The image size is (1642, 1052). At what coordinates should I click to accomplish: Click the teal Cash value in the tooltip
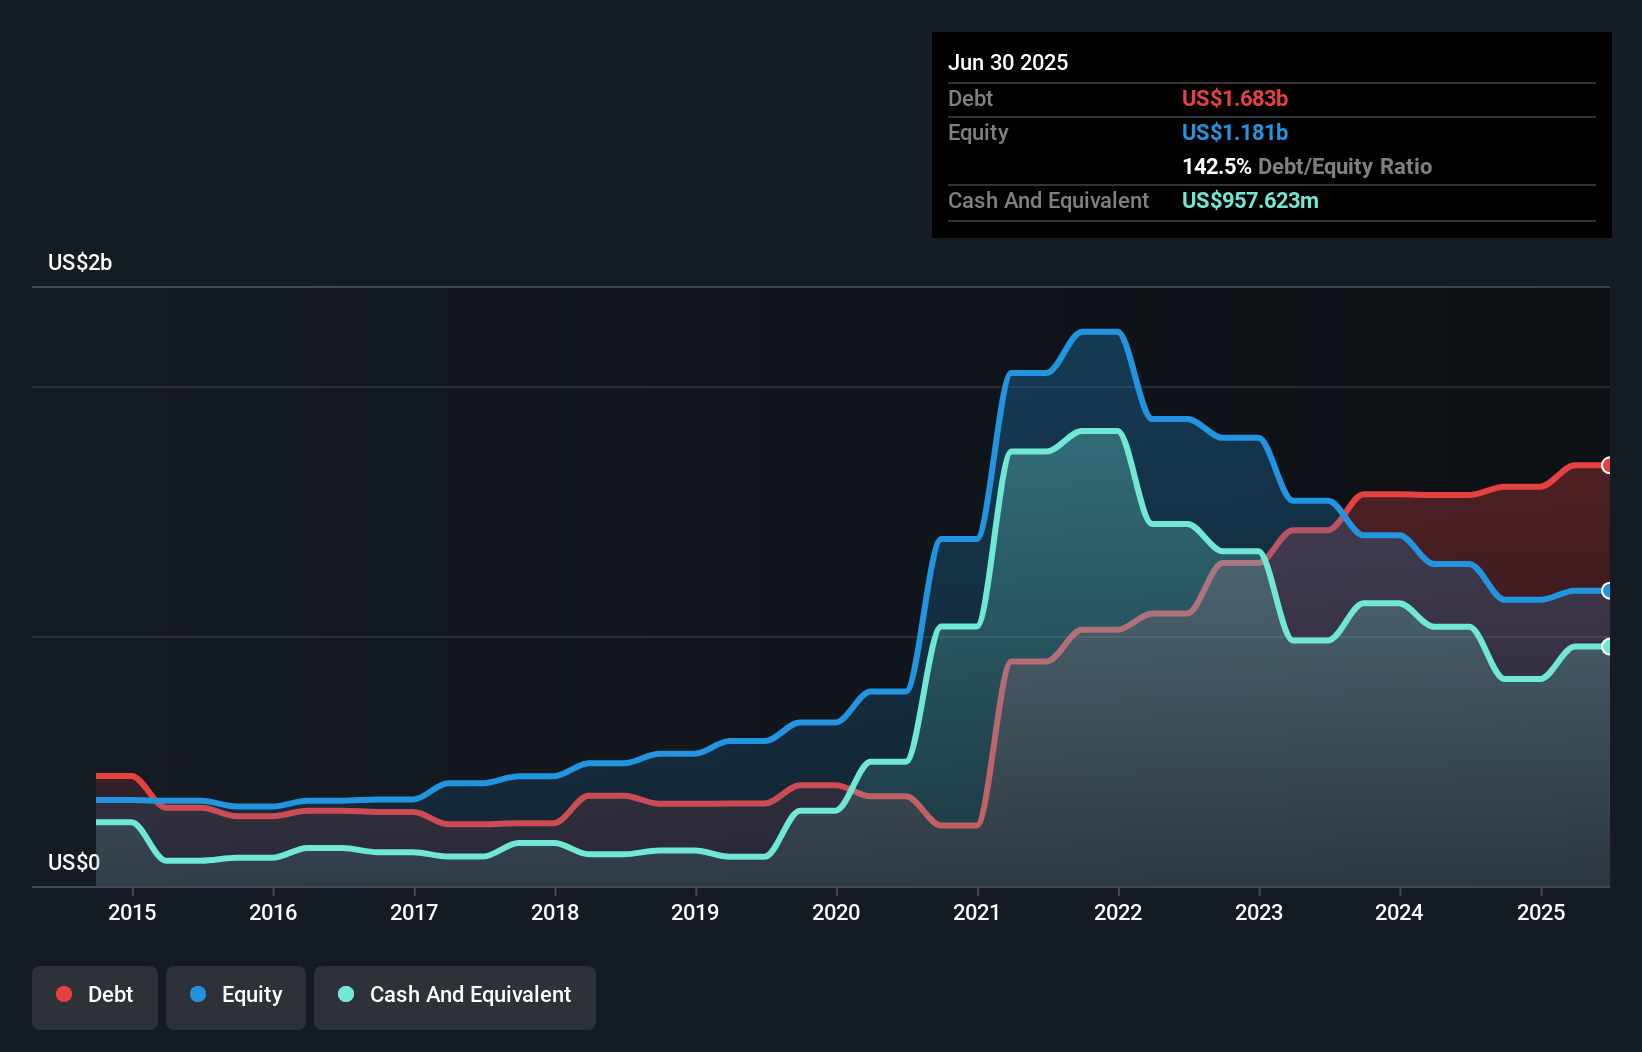(x=1250, y=200)
